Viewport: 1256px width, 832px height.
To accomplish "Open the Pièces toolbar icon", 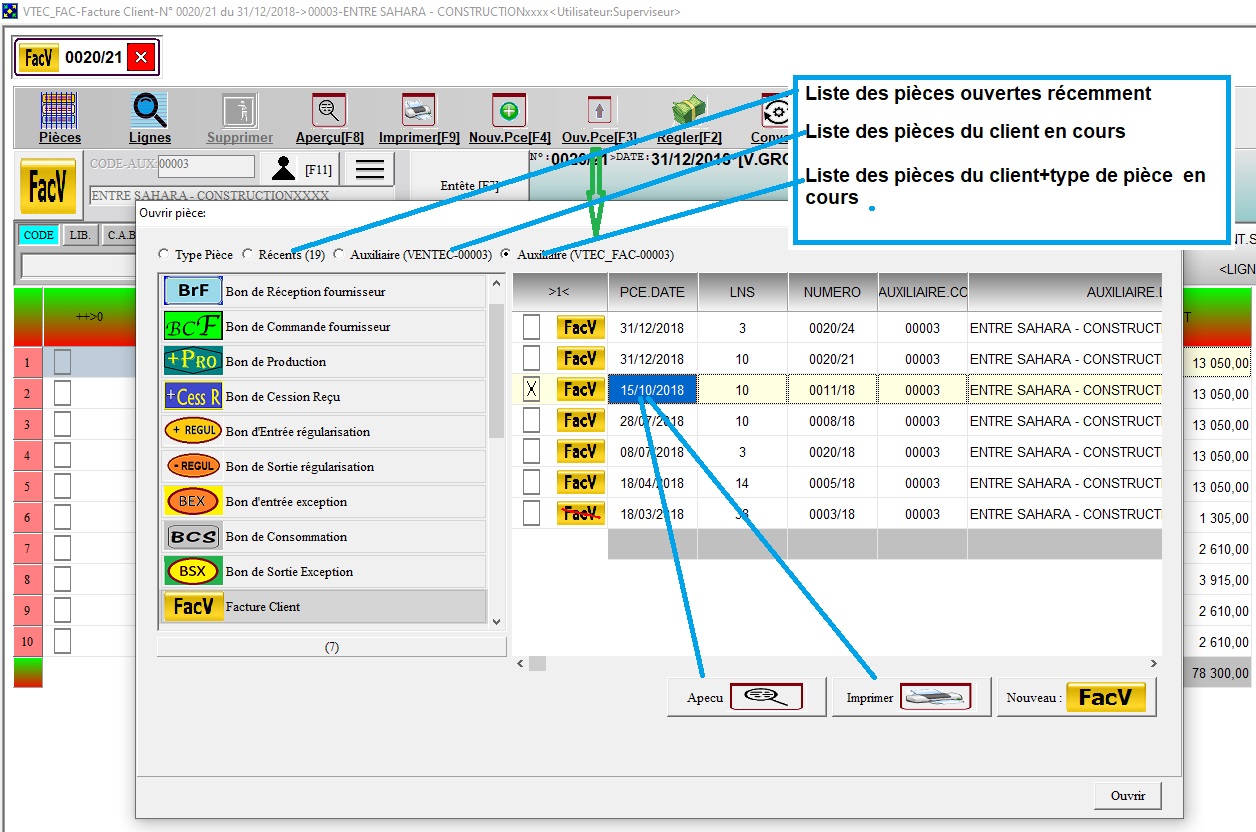I will (59, 111).
